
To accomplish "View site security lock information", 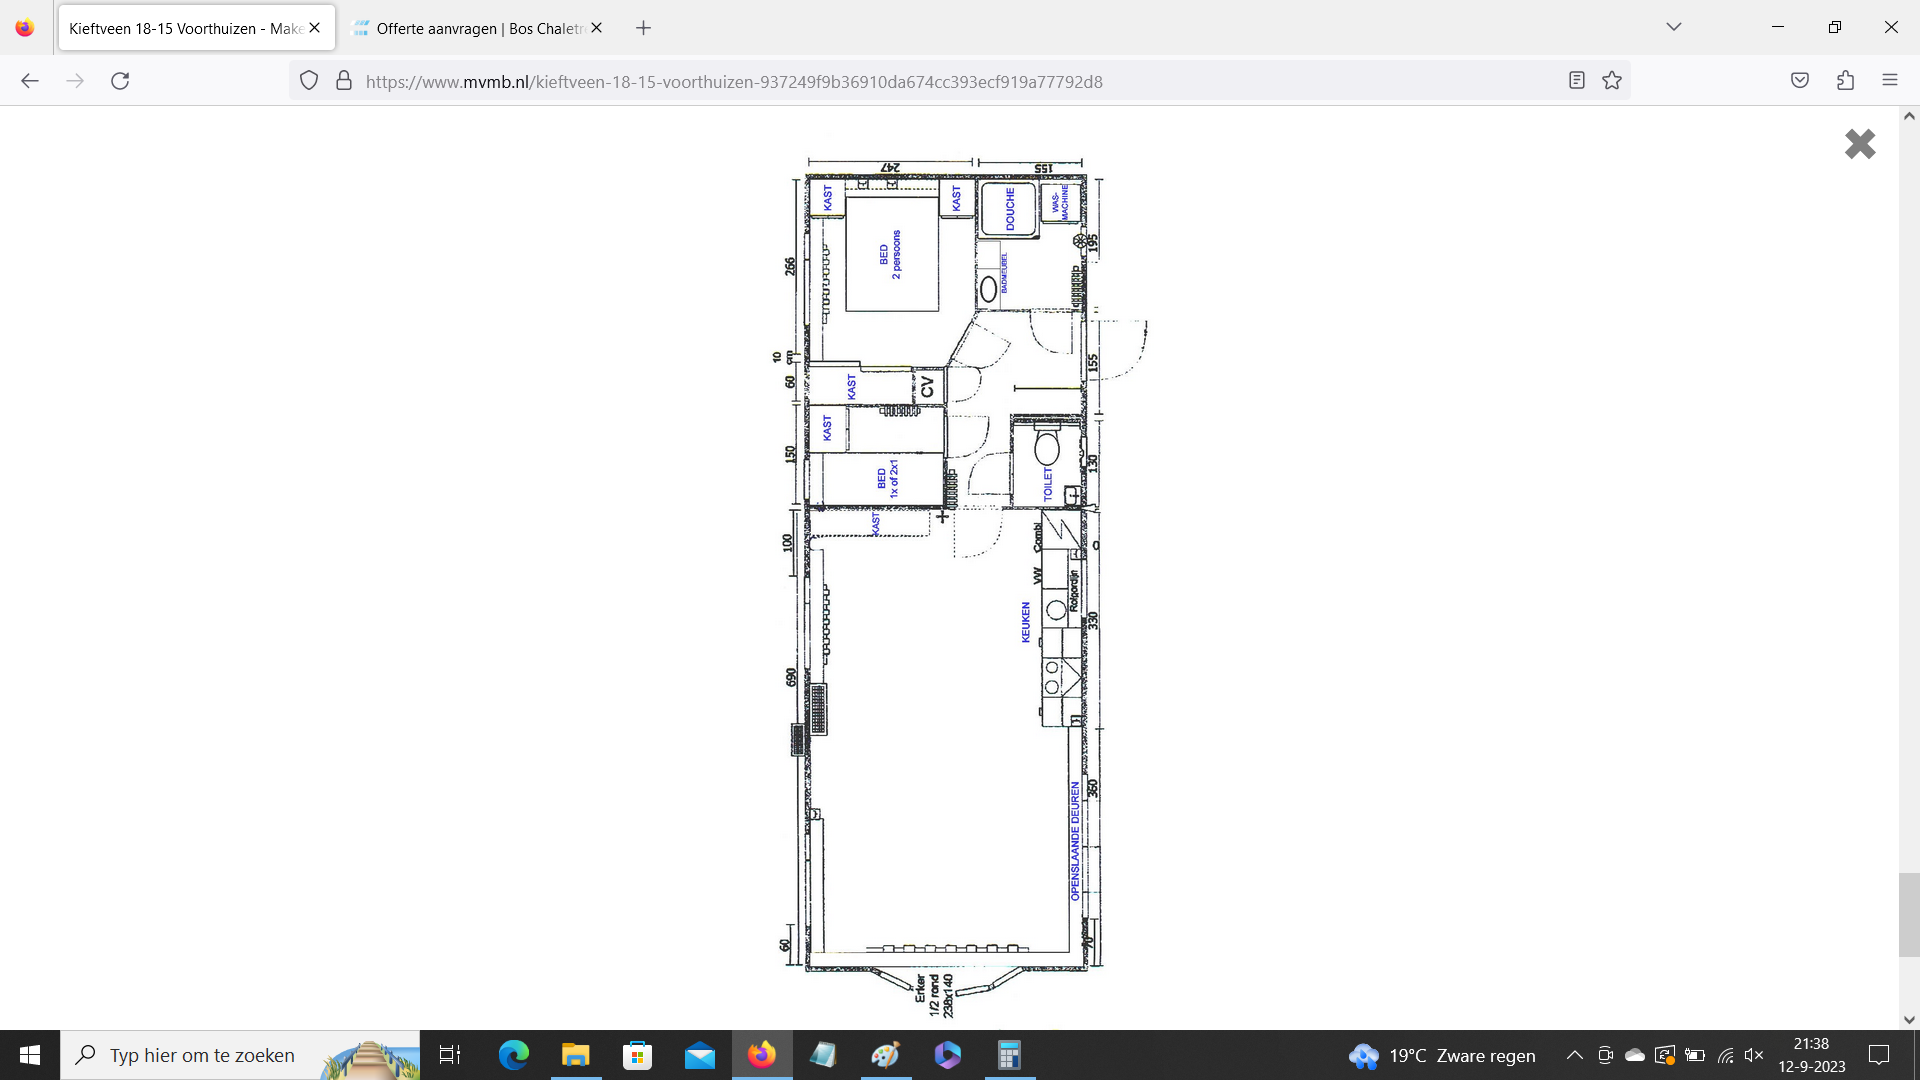I will coord(344,81).
